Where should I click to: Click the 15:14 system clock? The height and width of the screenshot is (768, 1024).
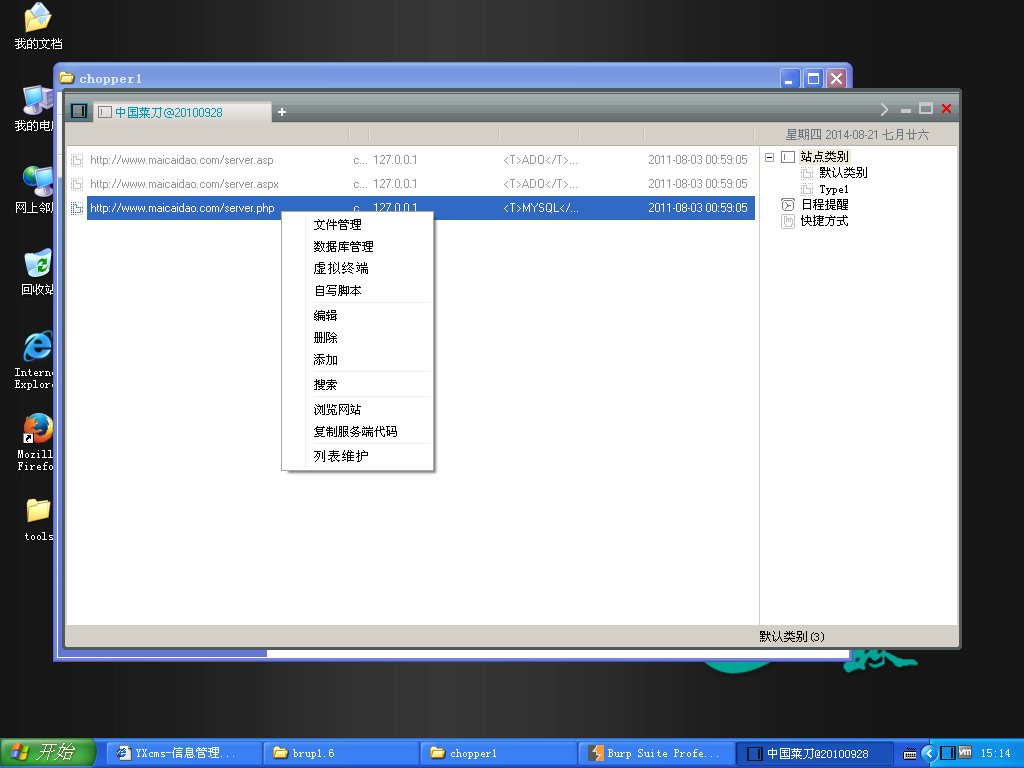click(995, 754)
